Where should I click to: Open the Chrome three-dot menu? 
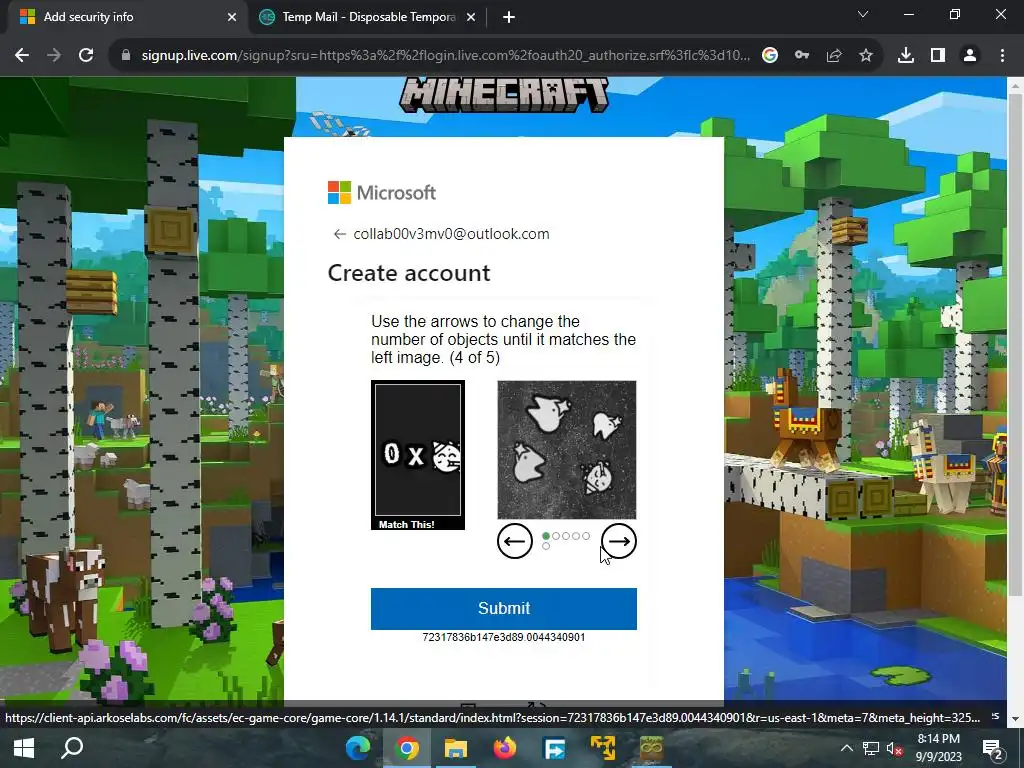click(1002, 56)
